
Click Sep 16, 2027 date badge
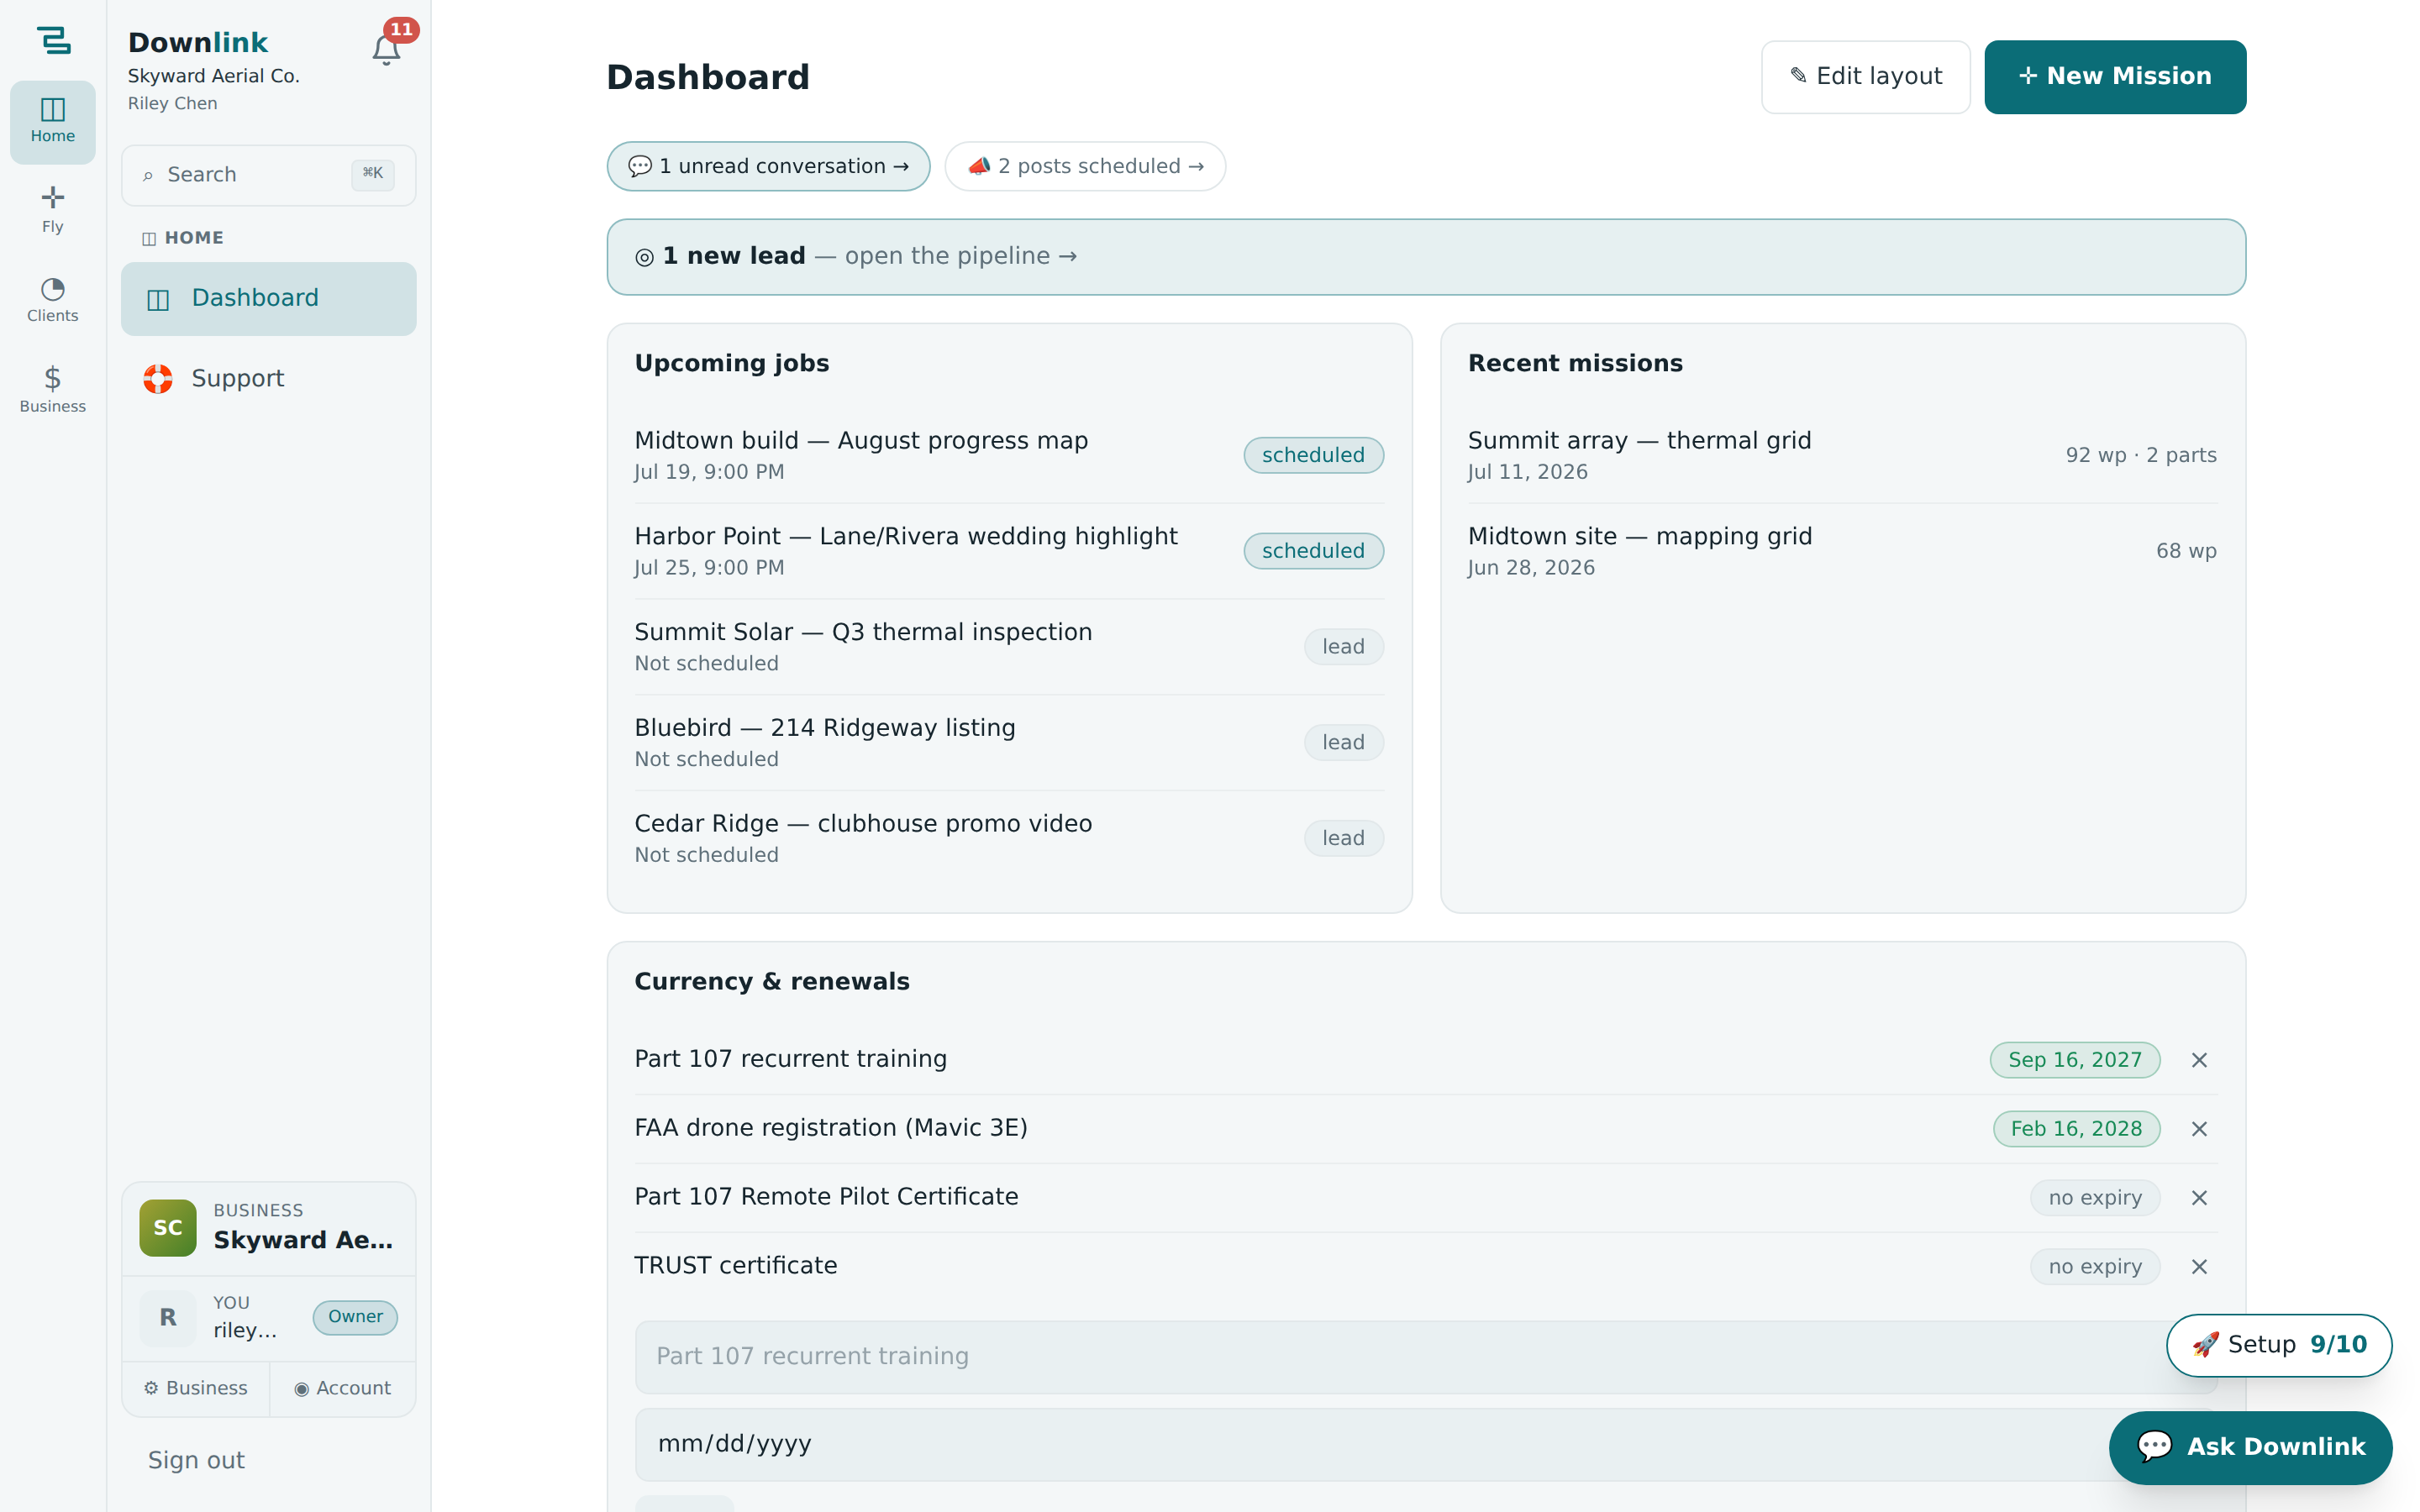point(2075,1060)
